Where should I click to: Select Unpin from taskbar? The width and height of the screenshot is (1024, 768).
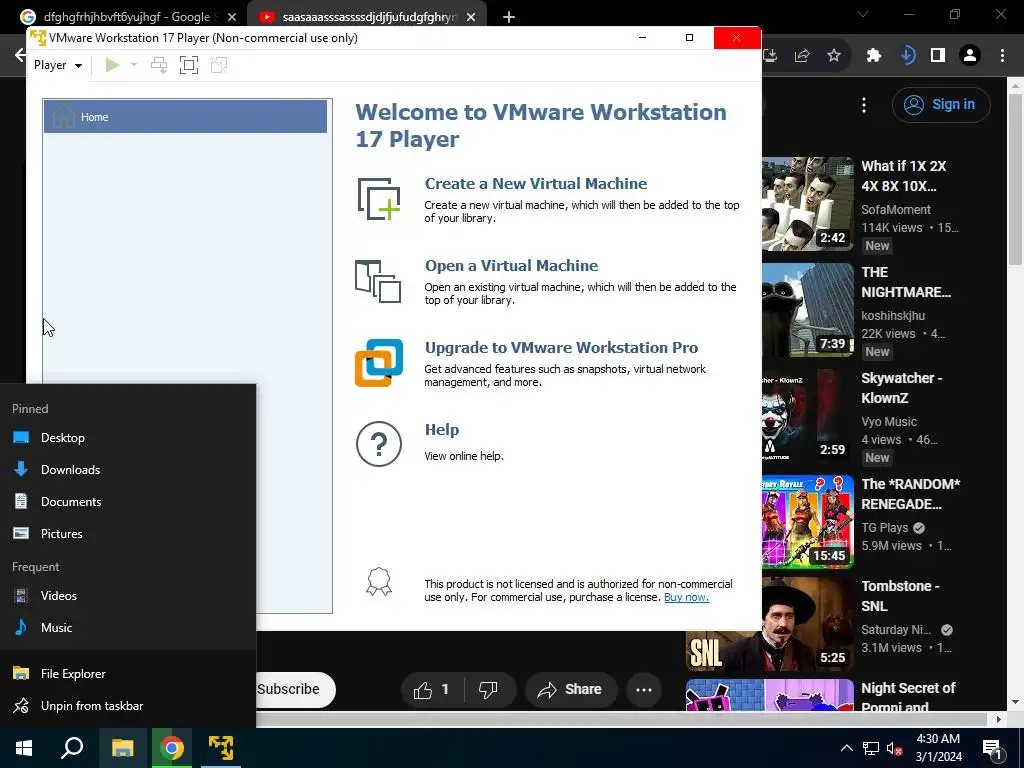coord(128,705)
